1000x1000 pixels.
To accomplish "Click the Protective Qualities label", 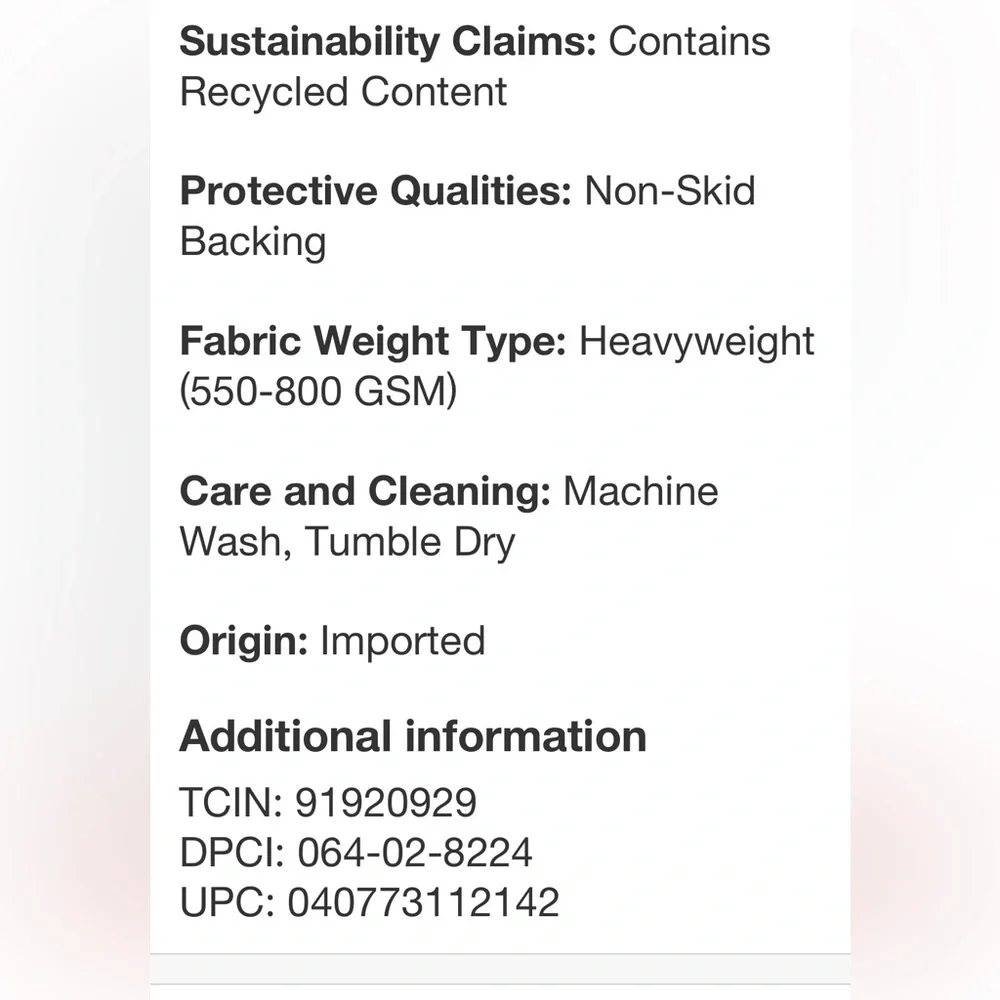I will click(376, 191).
